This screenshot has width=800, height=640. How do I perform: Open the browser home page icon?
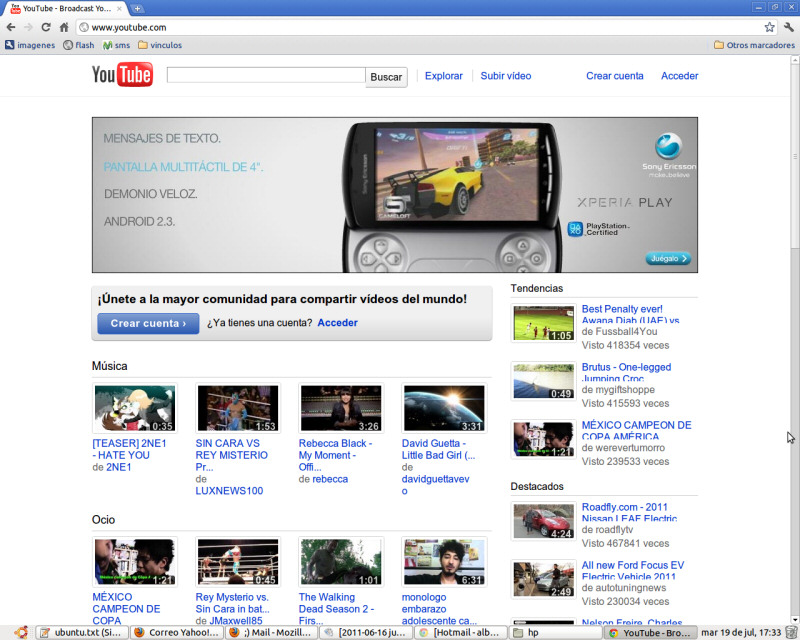64,27
